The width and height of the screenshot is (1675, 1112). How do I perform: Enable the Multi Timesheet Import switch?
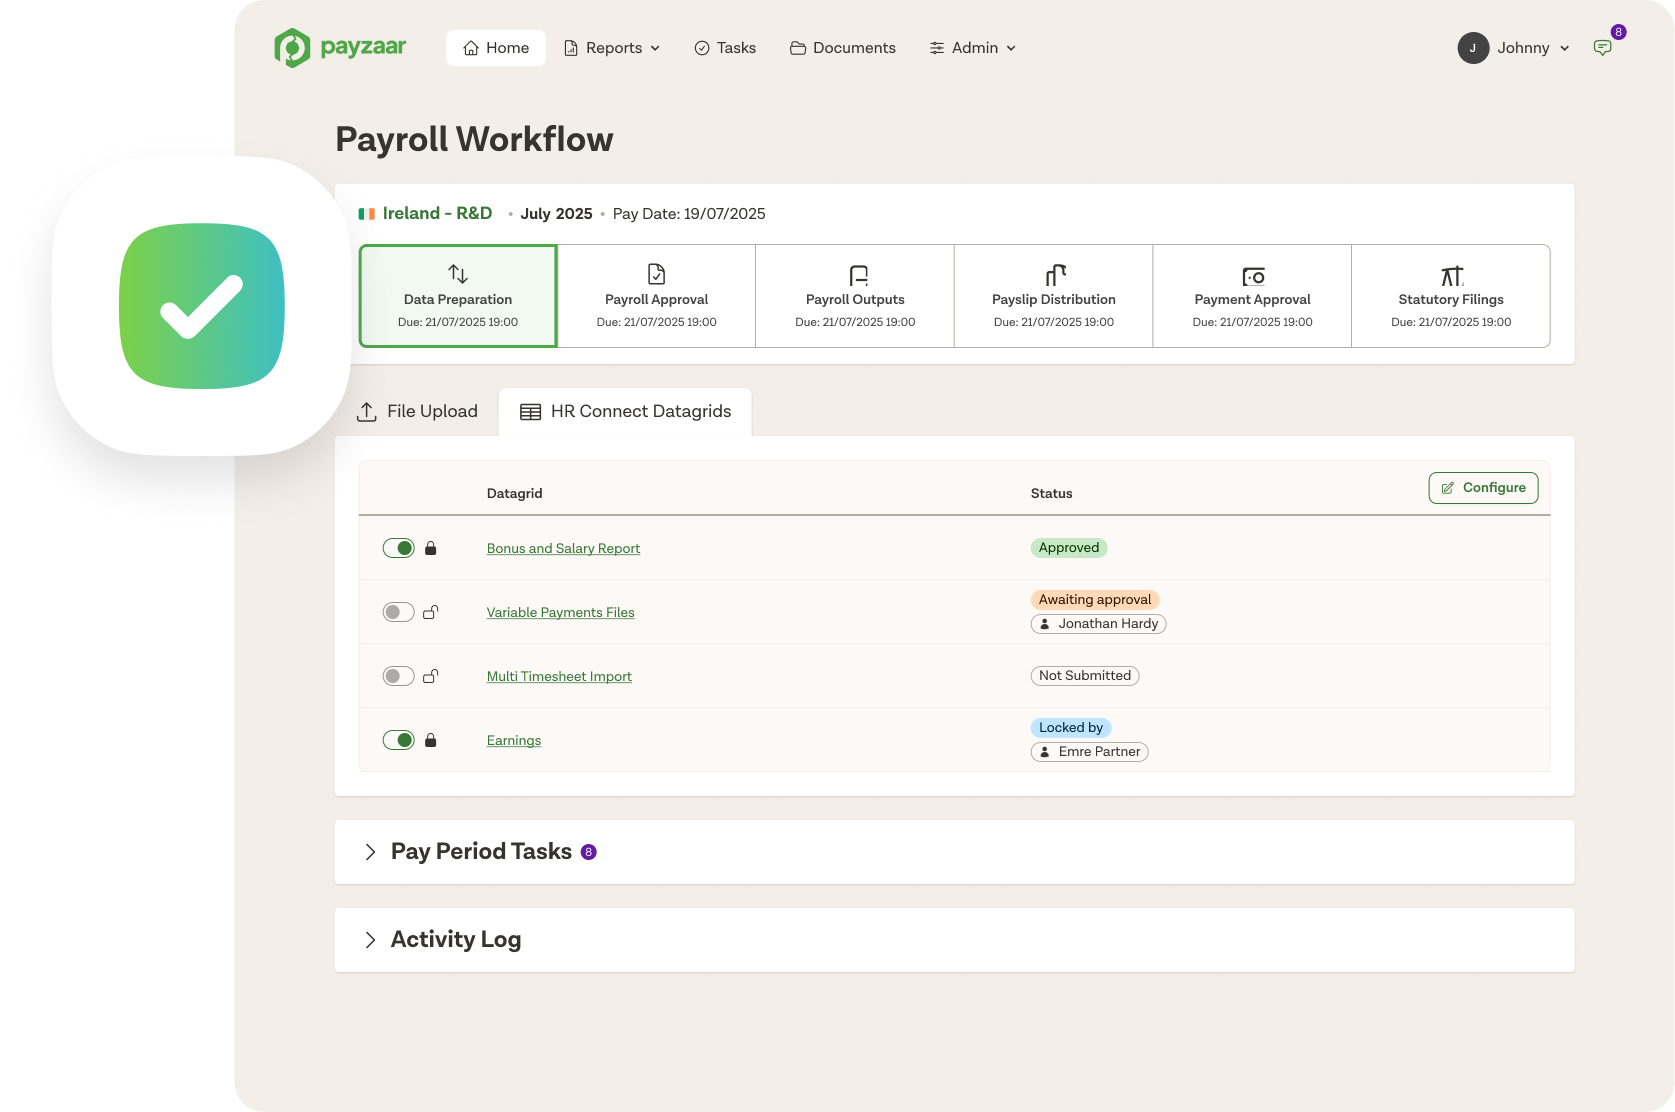pos(399,676)
